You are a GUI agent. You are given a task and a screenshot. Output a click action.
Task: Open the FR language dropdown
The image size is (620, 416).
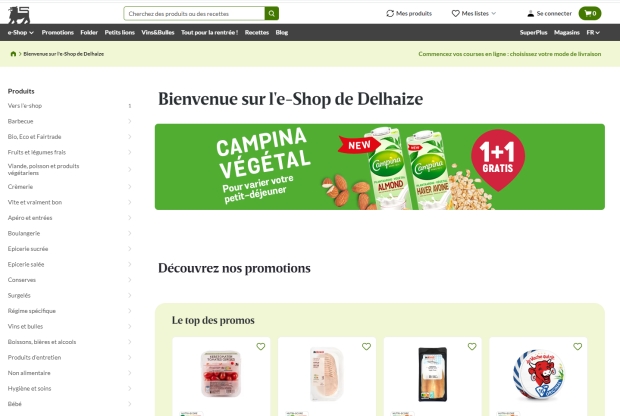(593, 32)
